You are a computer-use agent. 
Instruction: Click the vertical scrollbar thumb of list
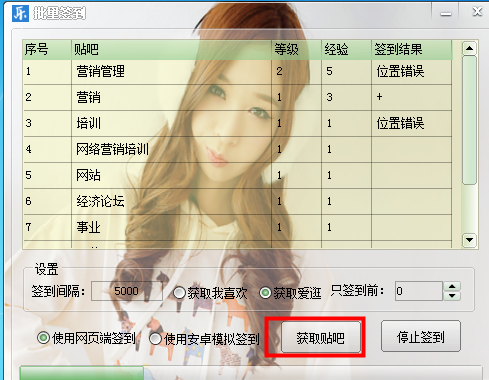[x=469, y=120]
